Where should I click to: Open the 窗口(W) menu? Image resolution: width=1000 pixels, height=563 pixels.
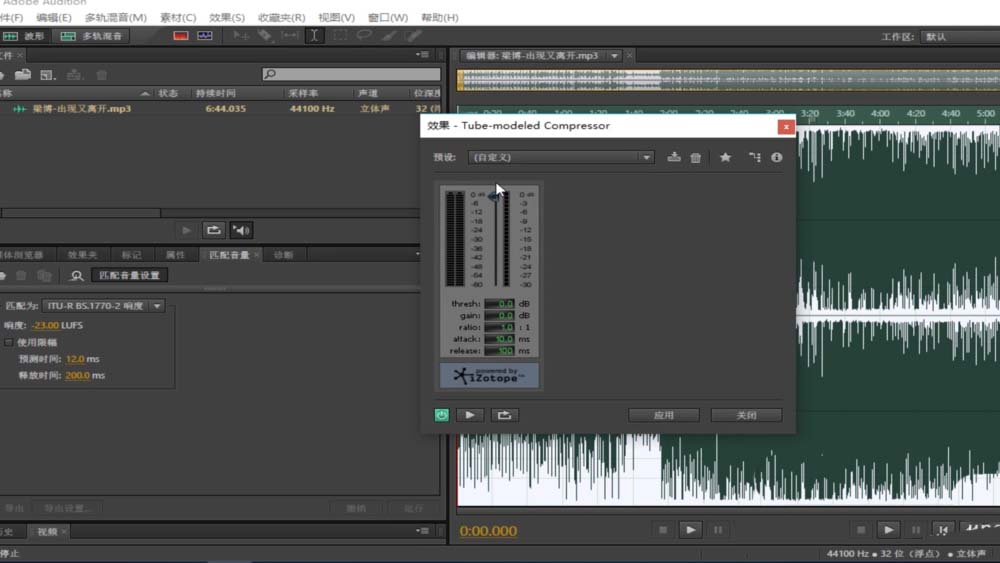(388, 17)
